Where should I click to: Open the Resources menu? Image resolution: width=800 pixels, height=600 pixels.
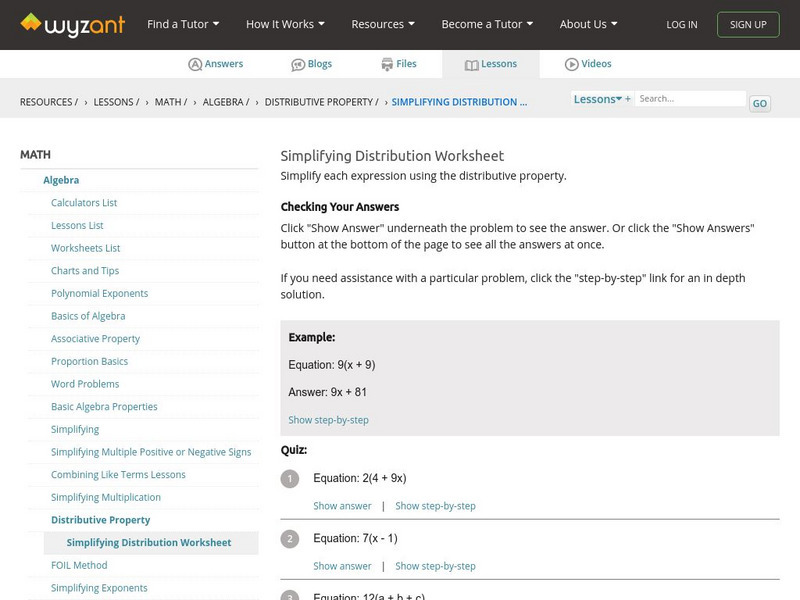tap(384, 24)
